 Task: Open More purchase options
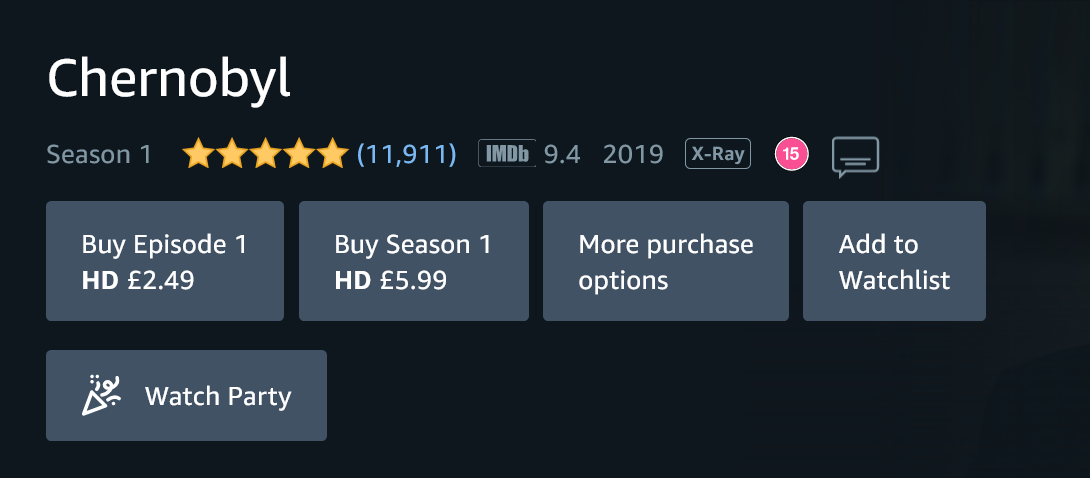click(x=665, y=261)
